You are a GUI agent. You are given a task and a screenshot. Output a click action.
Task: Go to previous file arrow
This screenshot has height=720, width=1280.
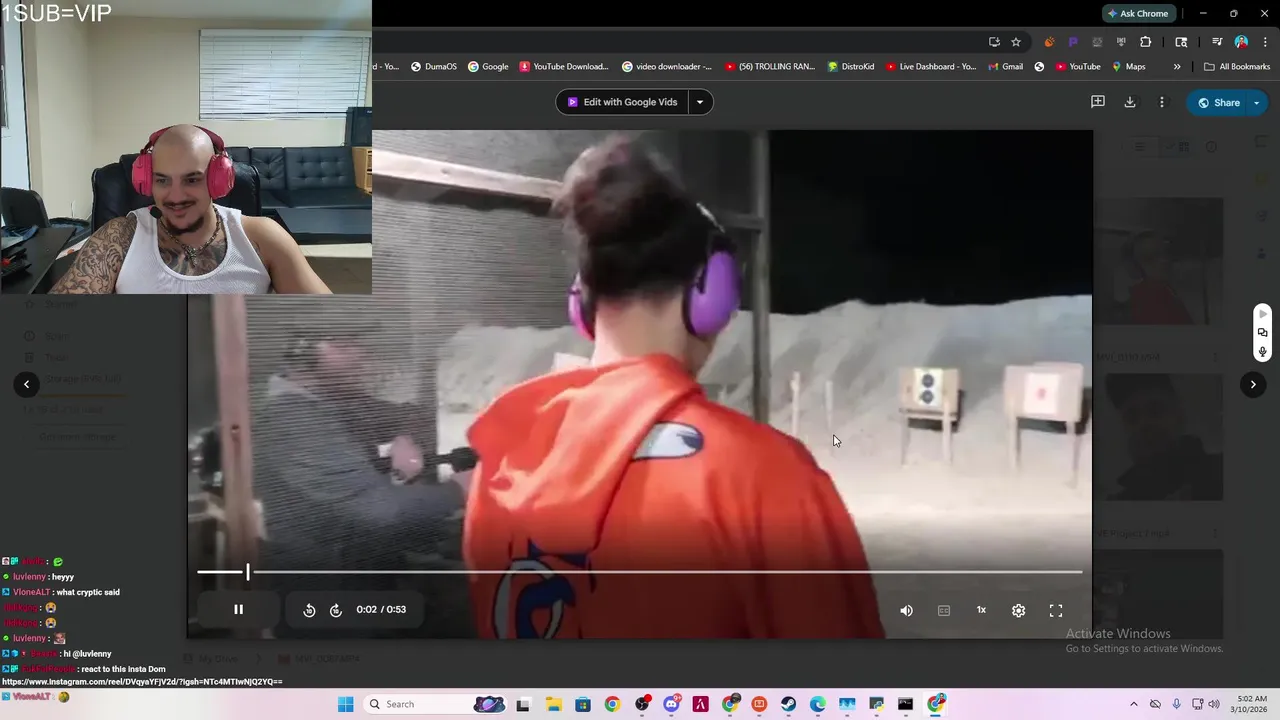click(x=27, y=384)
